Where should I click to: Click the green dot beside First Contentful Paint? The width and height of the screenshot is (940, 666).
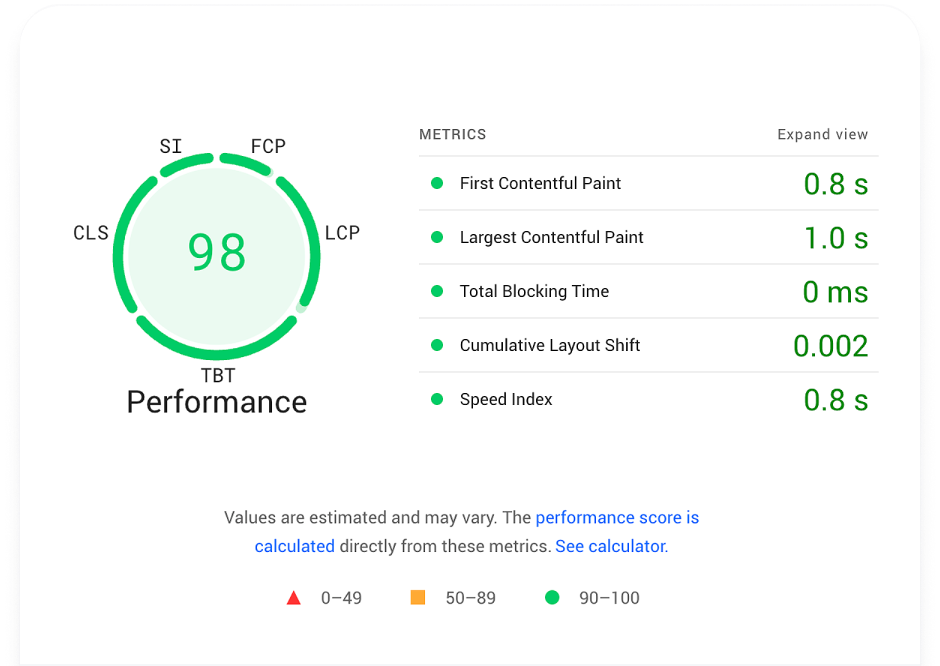[437, 183]
